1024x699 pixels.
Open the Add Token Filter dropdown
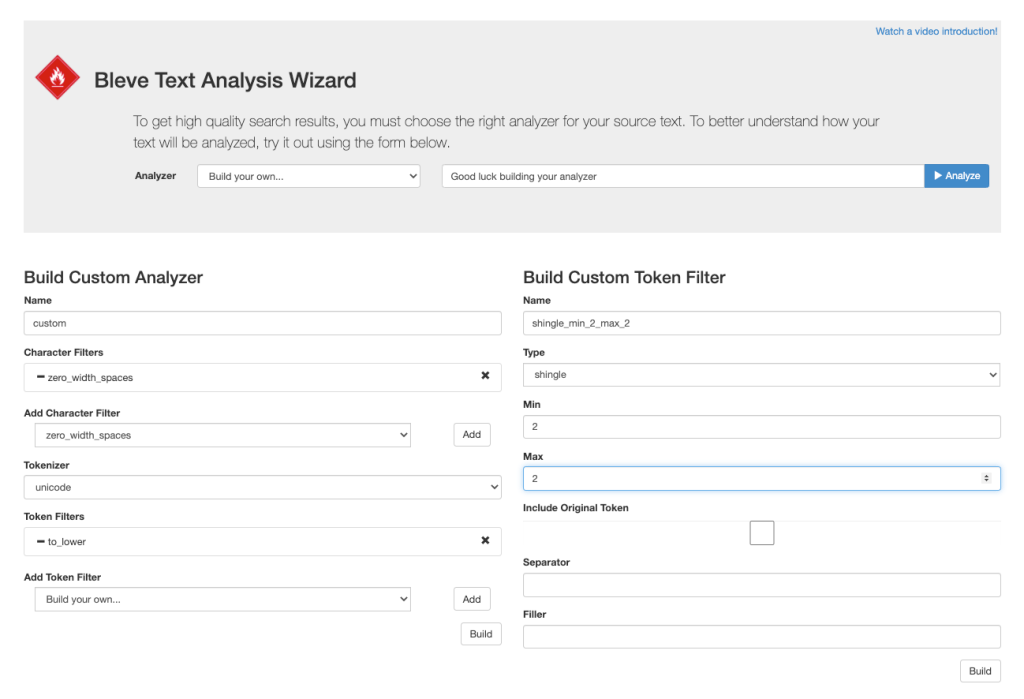[x=222, y=599]
